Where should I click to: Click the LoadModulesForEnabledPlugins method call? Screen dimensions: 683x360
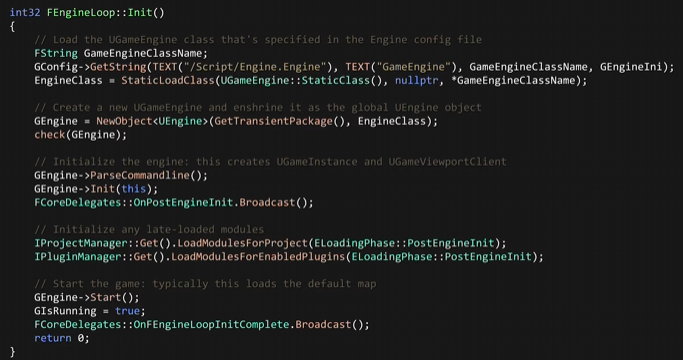pos(258,256)
